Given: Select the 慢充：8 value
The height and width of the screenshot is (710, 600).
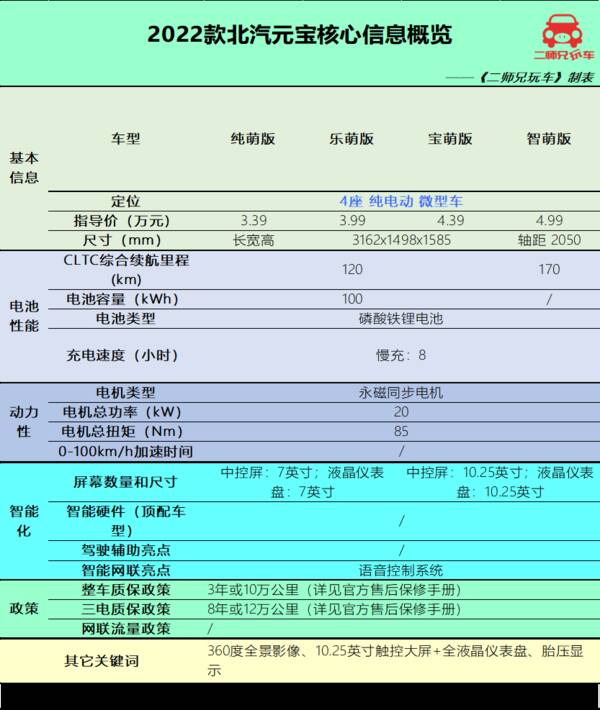Looking at the screenshot, I should point(401,355).
